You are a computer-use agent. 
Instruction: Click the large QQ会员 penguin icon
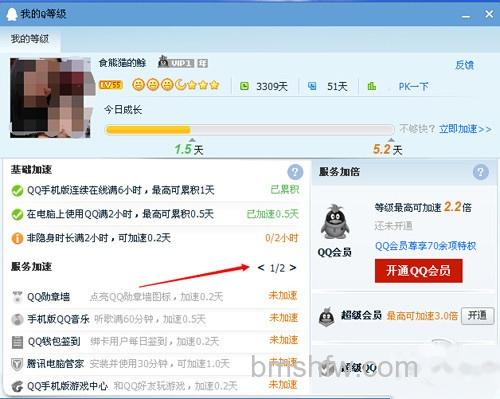(x=335, y=221)
